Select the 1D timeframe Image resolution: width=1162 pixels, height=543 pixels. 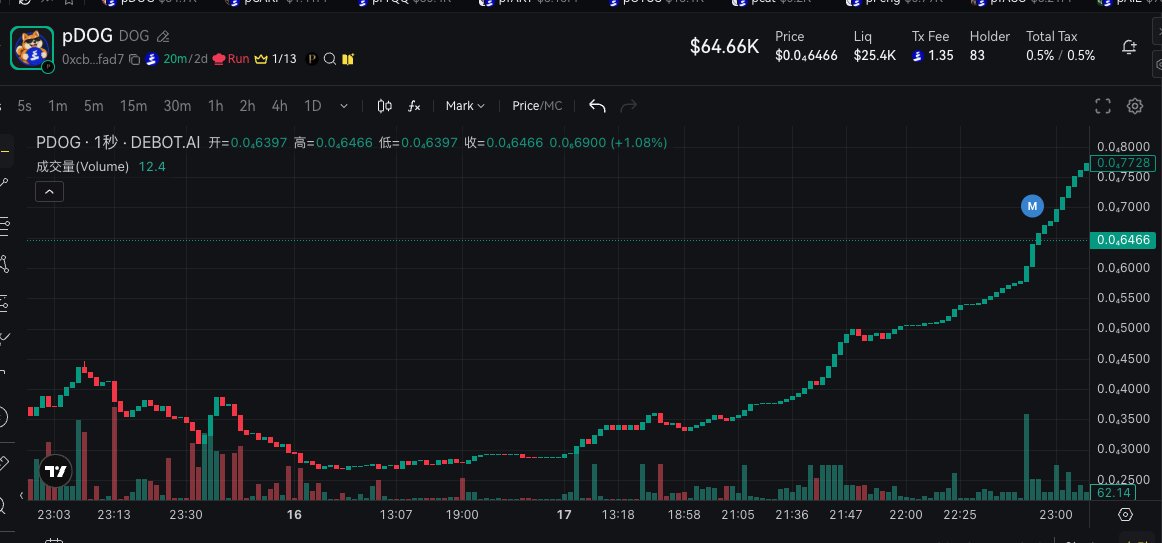coord(313,106)
